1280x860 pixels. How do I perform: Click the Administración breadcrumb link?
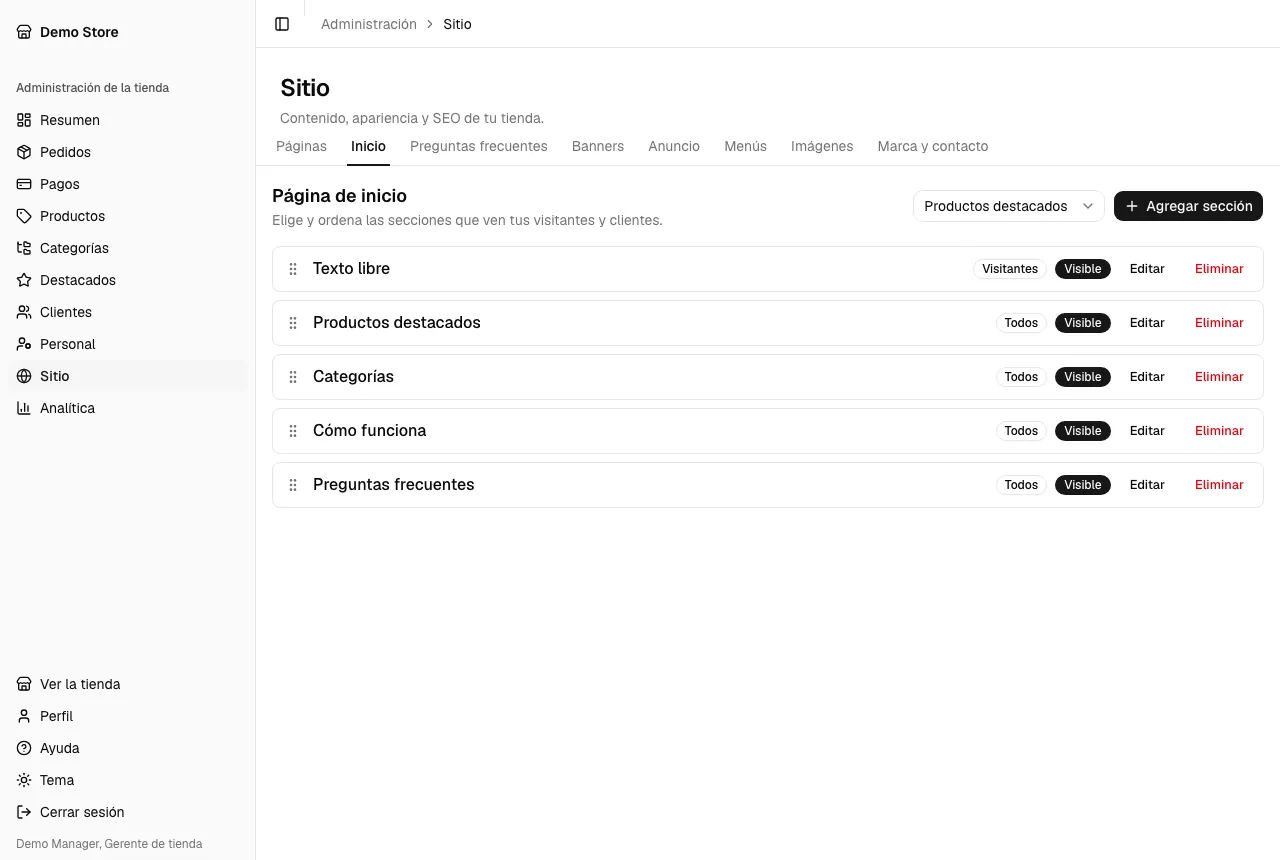(369, 24)
